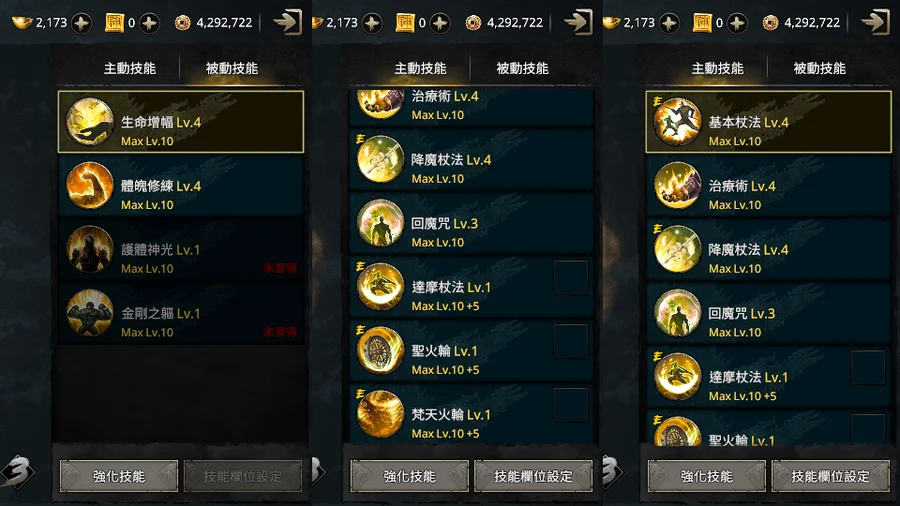This screenshot has width=900, height=506.
Task: Click 技能欄位設定 button in the middle panel
Action: click(533, 476)
